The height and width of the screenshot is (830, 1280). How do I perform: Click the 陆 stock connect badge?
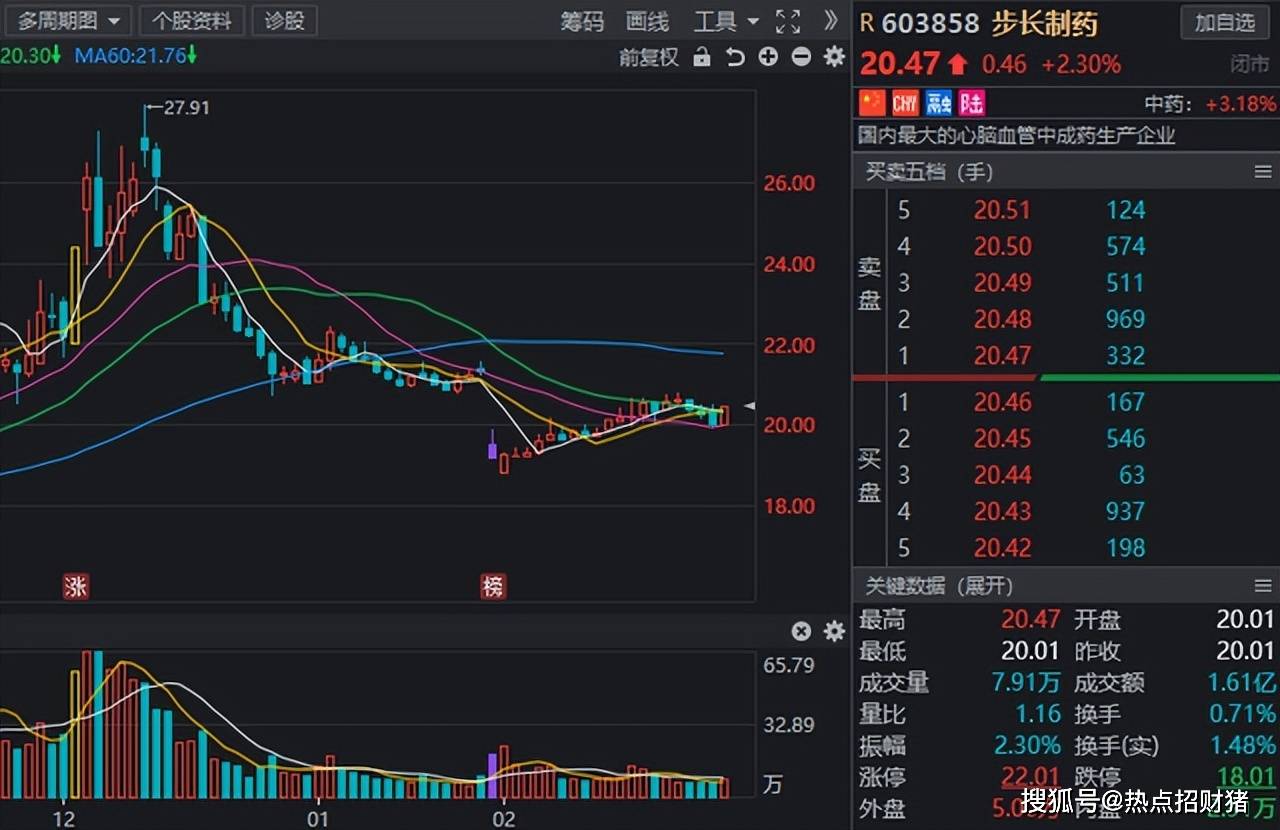(971, 103)
